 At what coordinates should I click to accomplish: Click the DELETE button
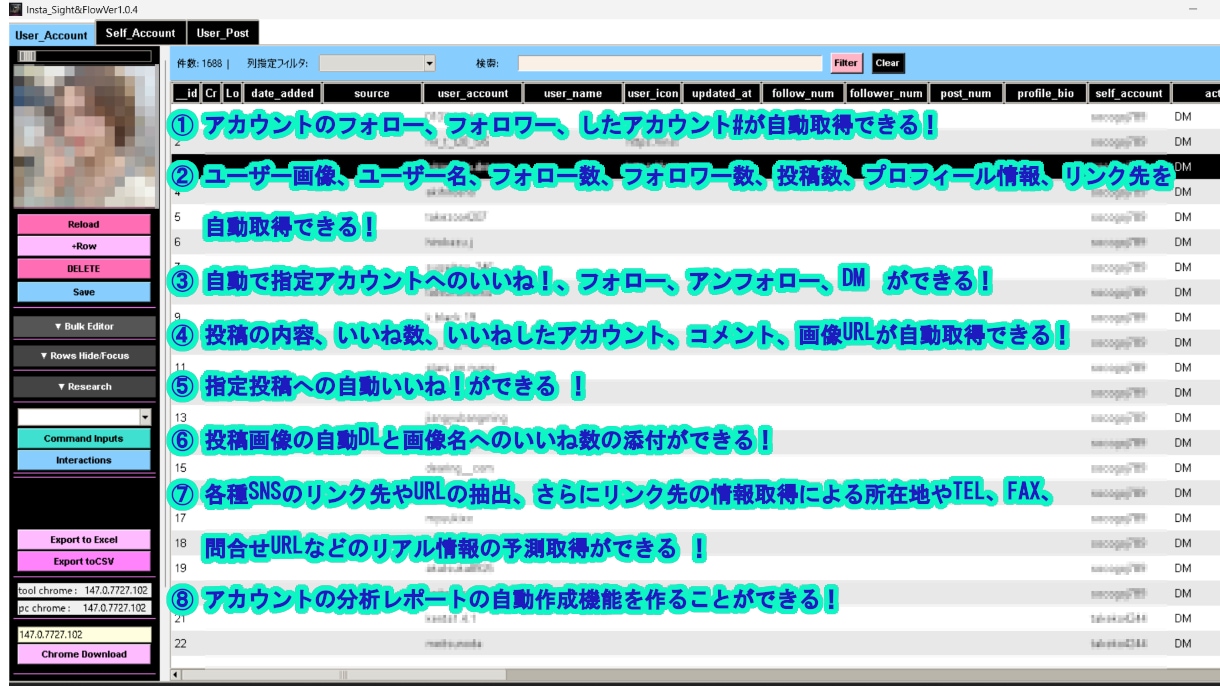click(84, 269)
